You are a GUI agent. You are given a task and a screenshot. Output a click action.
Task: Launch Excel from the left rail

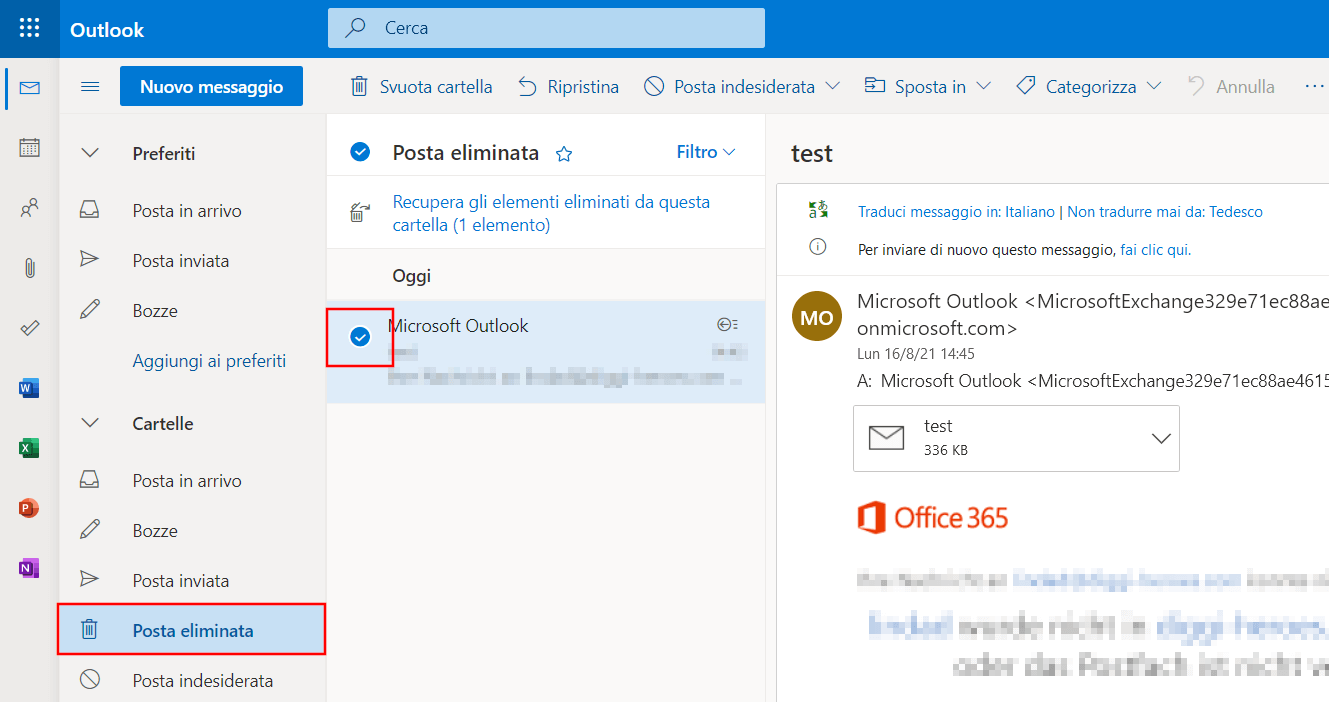(29, 448)
